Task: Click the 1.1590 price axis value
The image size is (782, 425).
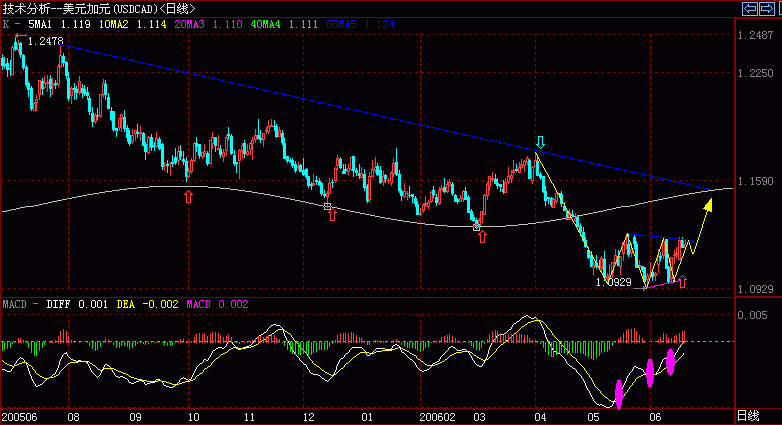Action: point(756,182)
